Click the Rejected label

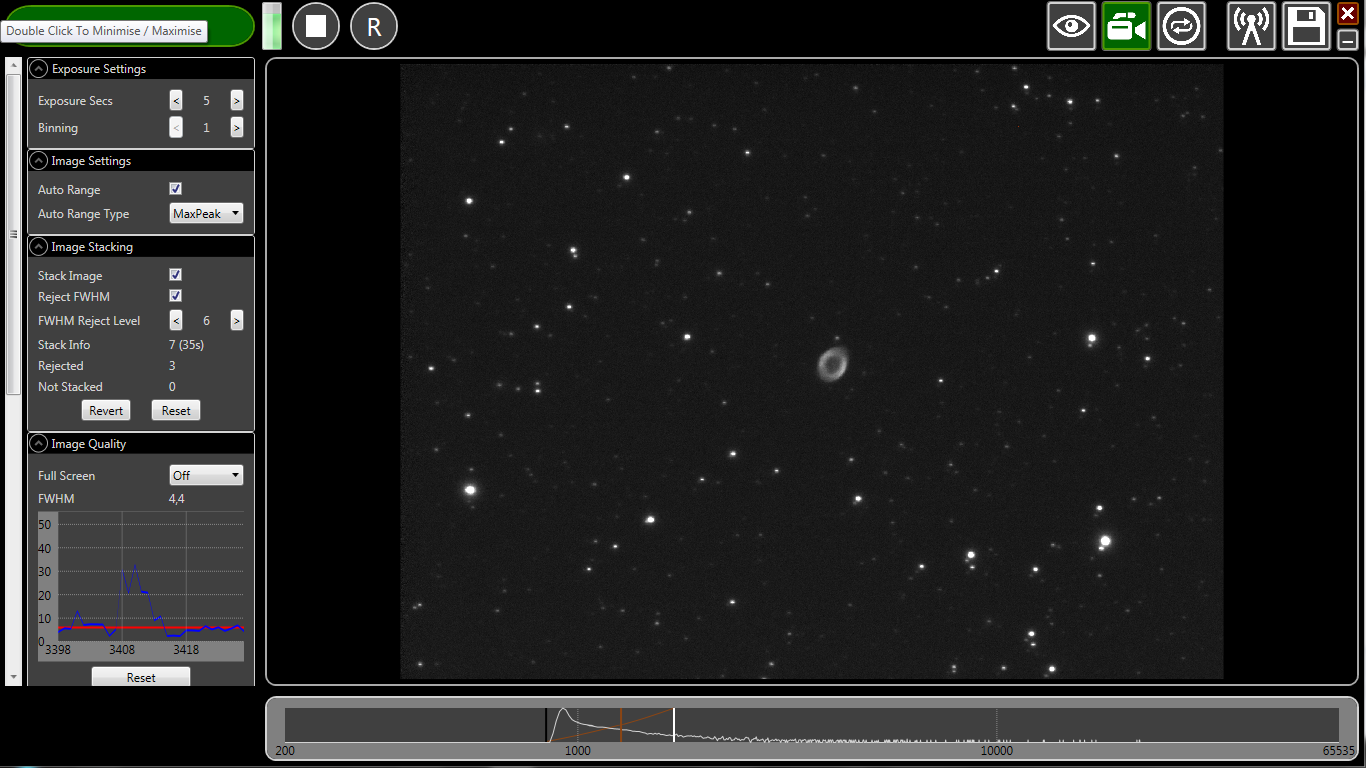coord(61,366)
